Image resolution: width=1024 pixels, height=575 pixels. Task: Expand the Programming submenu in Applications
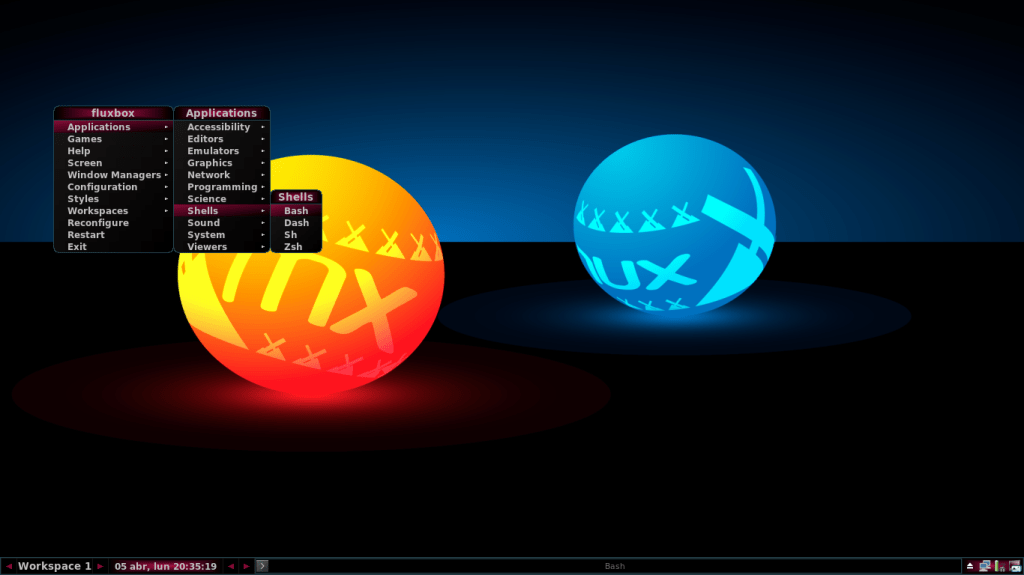pos(221,187)
